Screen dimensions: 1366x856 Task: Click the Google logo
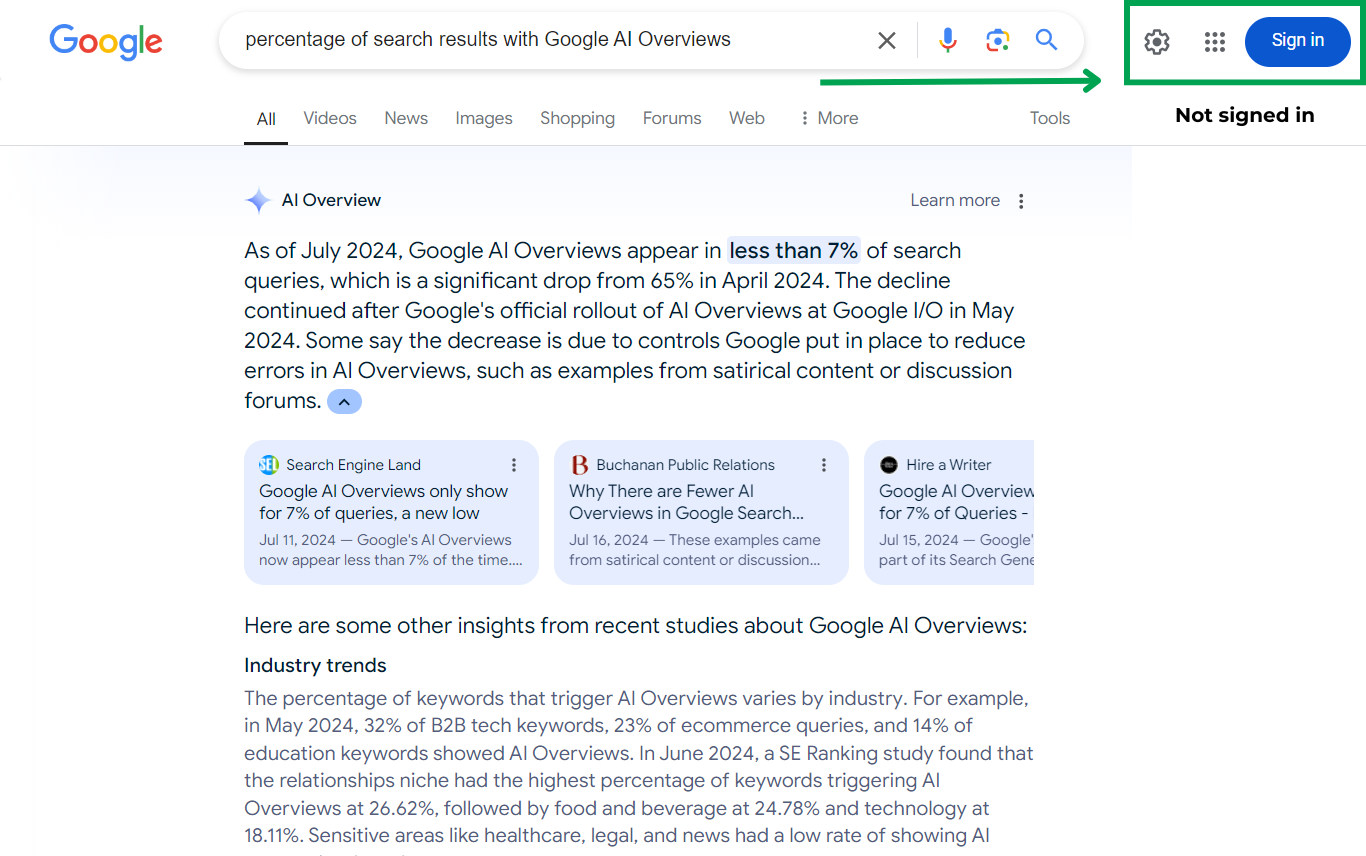106,41
